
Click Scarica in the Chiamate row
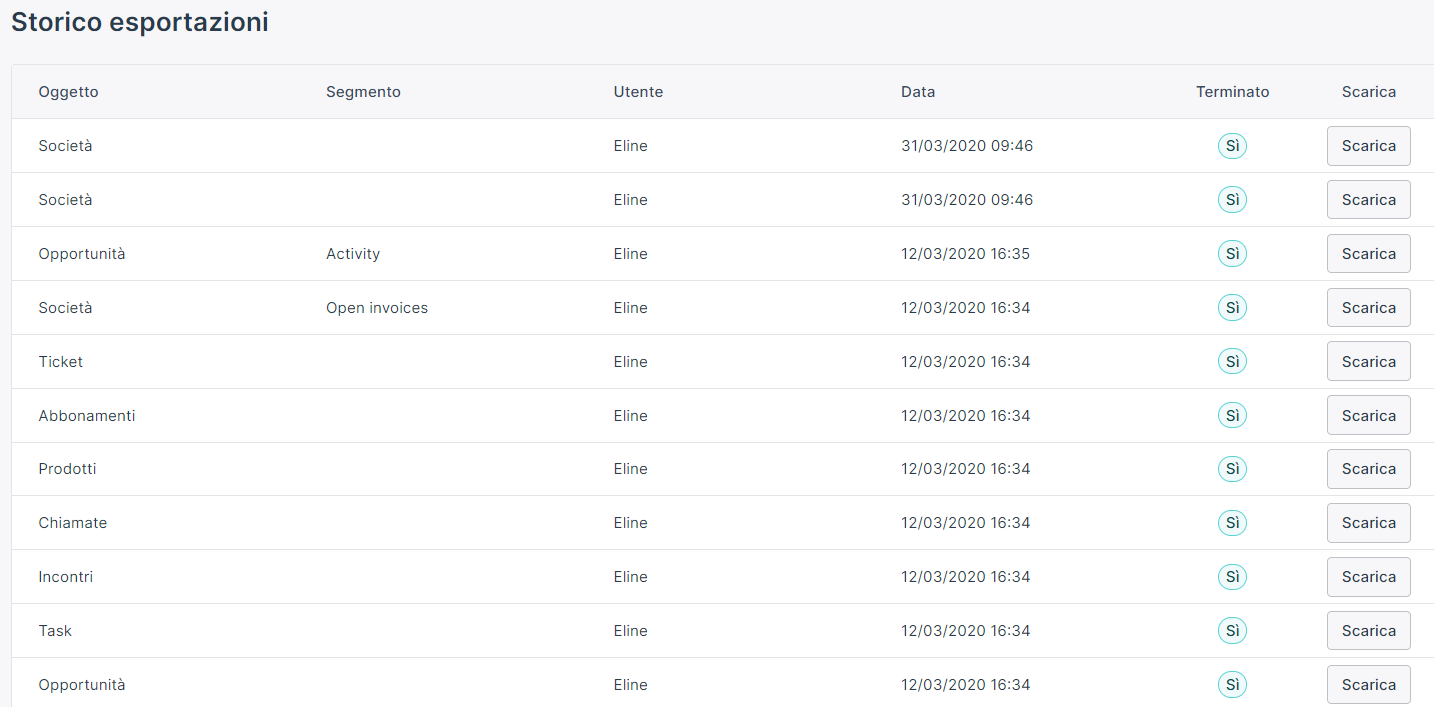coord(1368,522)
